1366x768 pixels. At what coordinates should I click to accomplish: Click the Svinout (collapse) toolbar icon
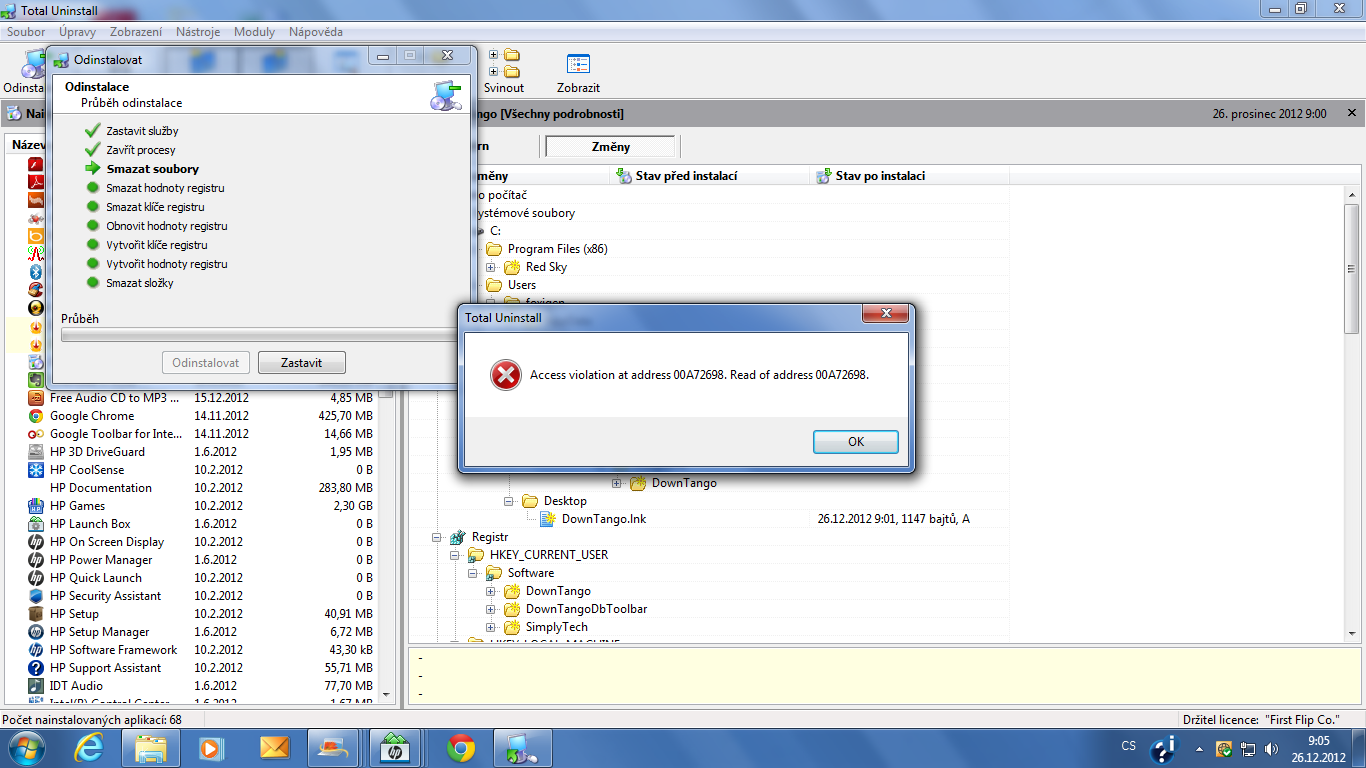coord(504,64)
